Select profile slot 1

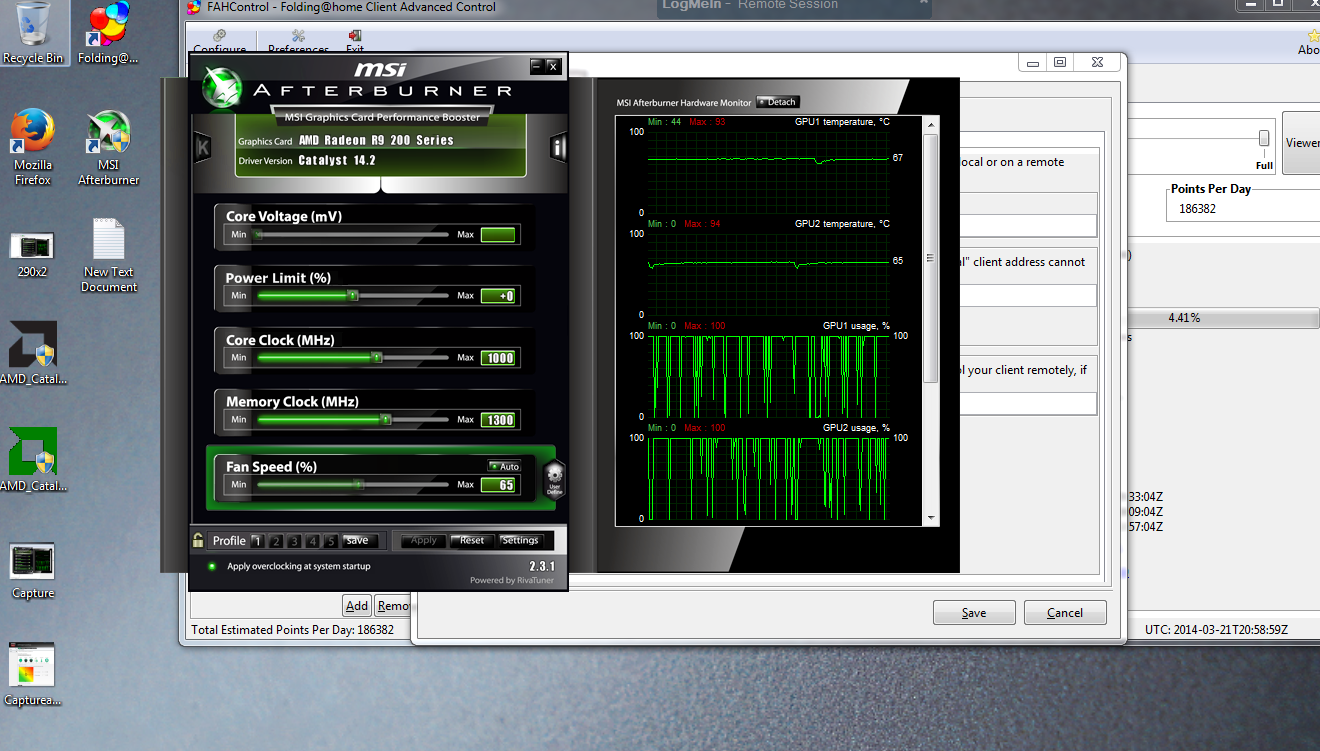pyautogui.click(x=257, y=541)
